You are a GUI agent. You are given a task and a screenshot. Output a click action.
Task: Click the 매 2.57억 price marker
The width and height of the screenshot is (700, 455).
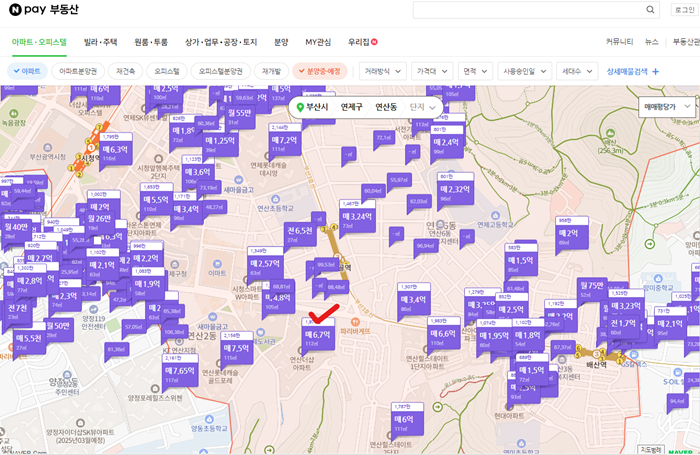coord(265,263)
